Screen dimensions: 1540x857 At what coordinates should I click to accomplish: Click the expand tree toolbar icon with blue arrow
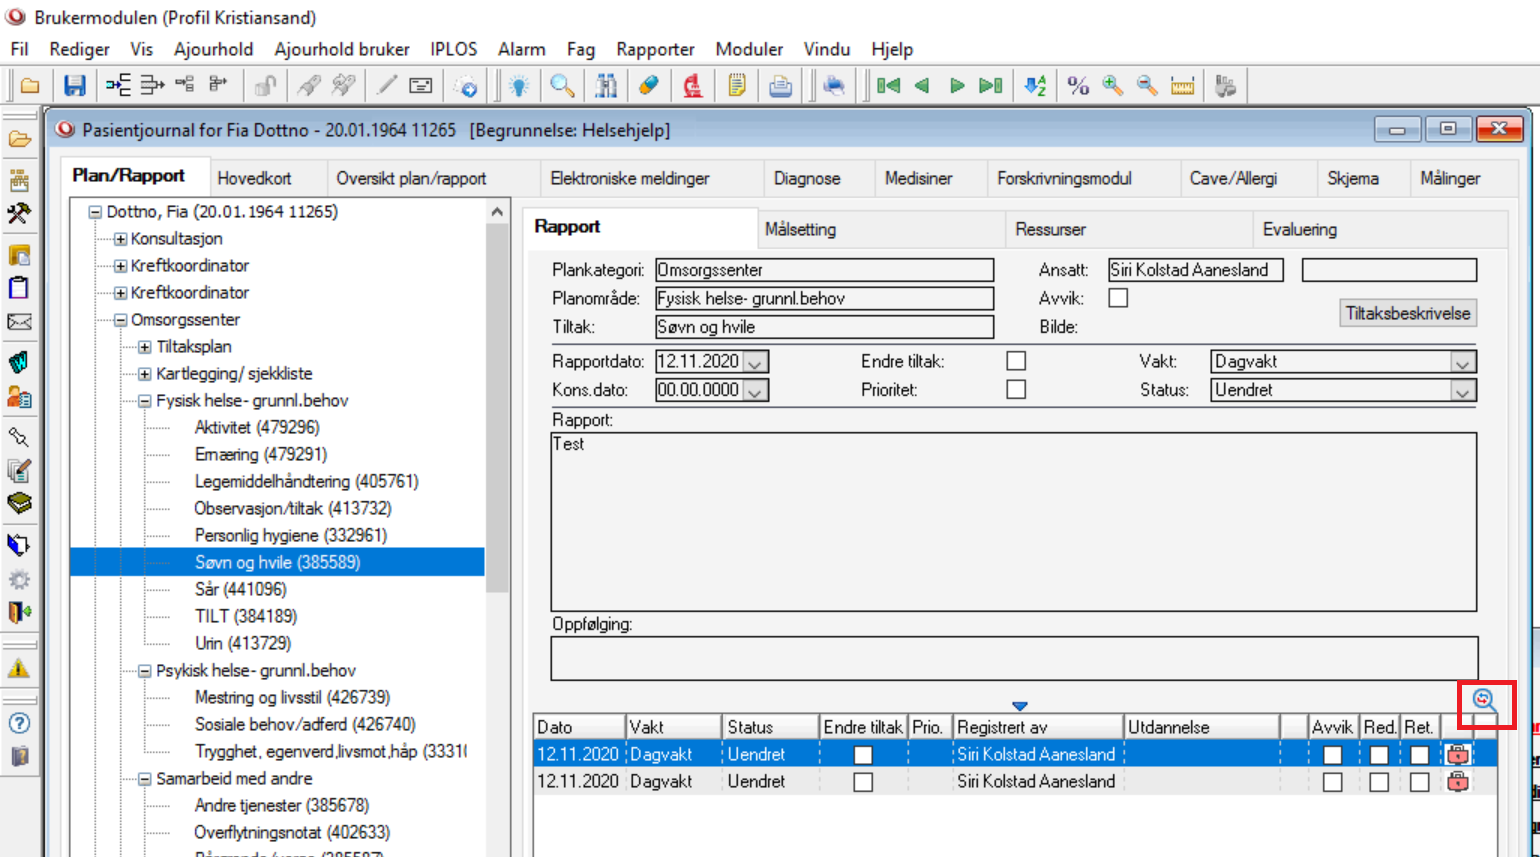point(118,85)
